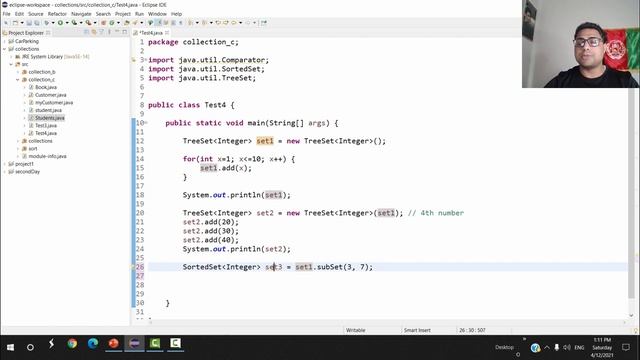This screenshot has width=640, height=360.
Task: Open the Windows Start menu
Action: pyautogui.click(x=10, y=347)
